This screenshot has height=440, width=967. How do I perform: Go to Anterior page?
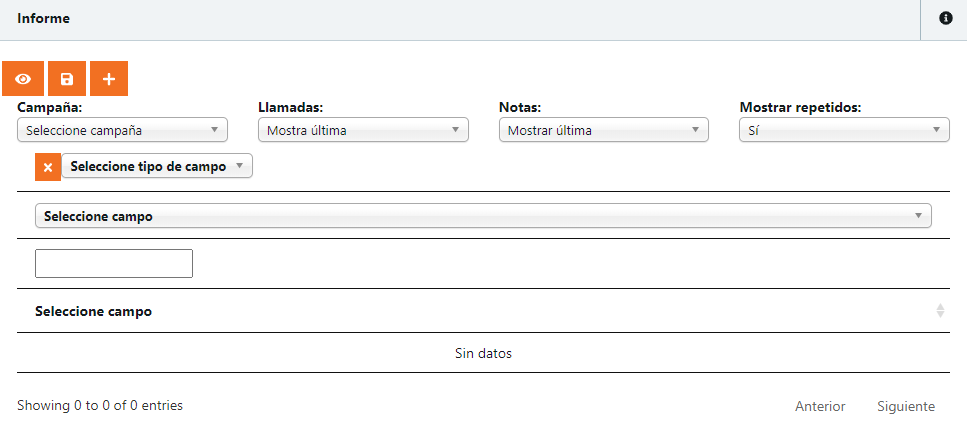coord(820,406)
